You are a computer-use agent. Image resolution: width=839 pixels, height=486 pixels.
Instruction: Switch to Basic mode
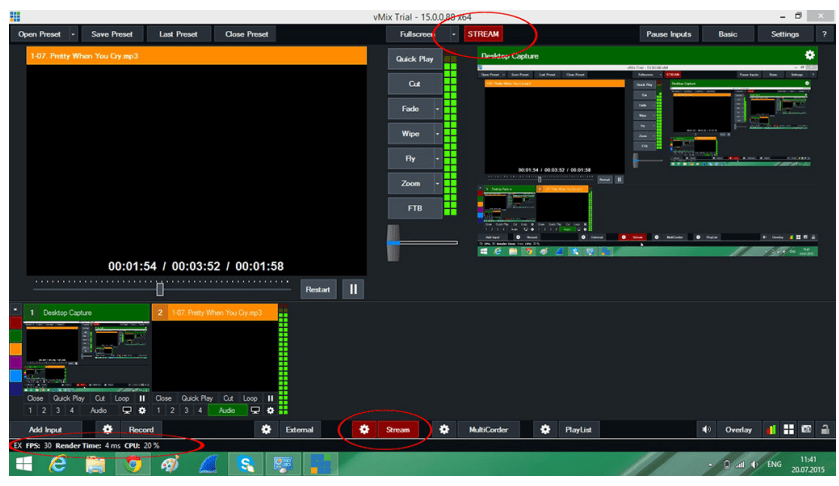tap(728, 34)
